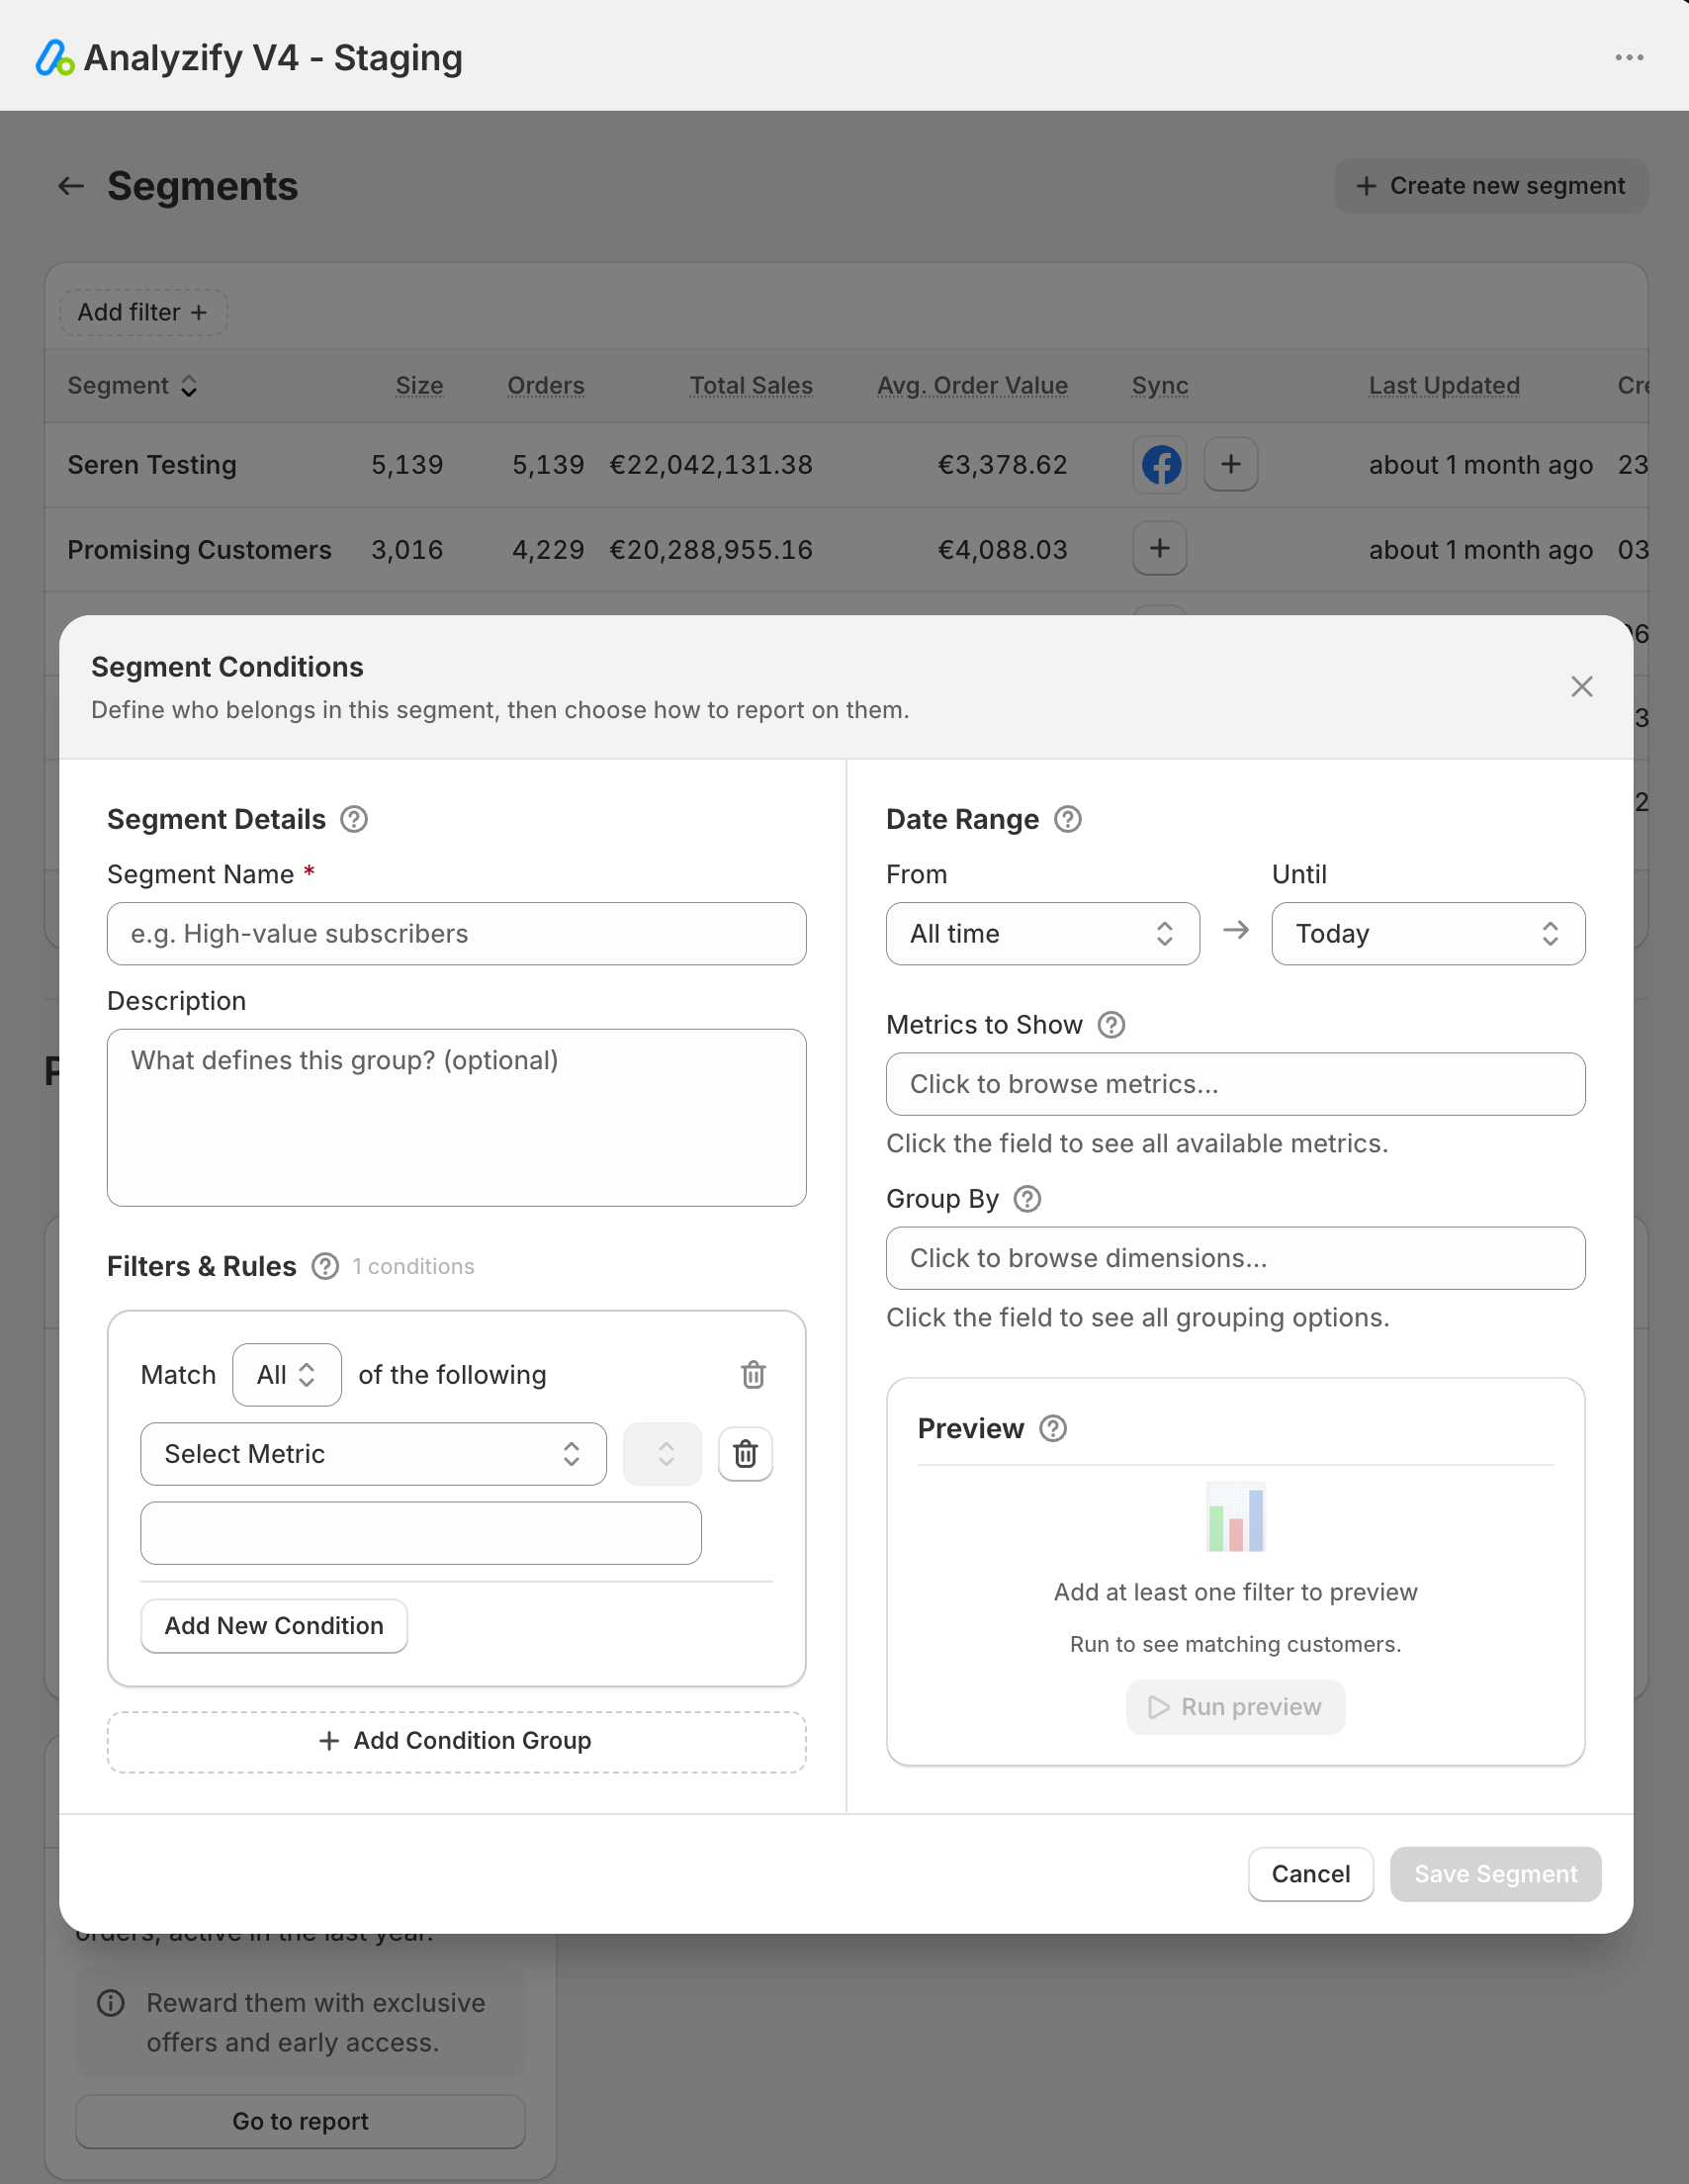Click help icon beside Metrics to Show
The height and width of the screenshot is (2184, 1689).
[x=1111, y=1025]
